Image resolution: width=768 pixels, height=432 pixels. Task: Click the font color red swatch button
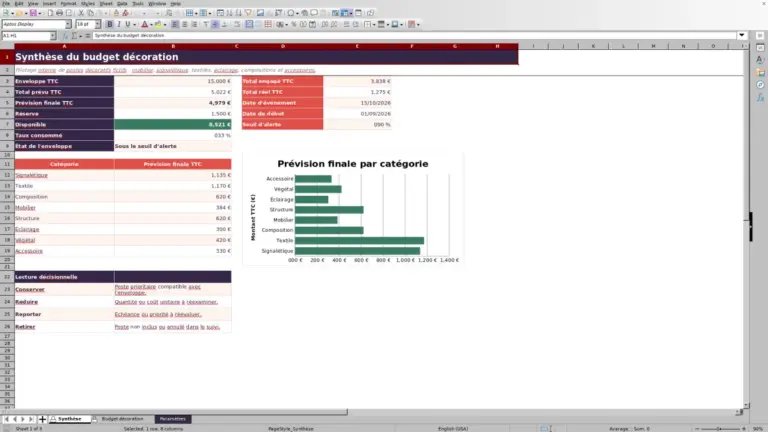[144, 24]
